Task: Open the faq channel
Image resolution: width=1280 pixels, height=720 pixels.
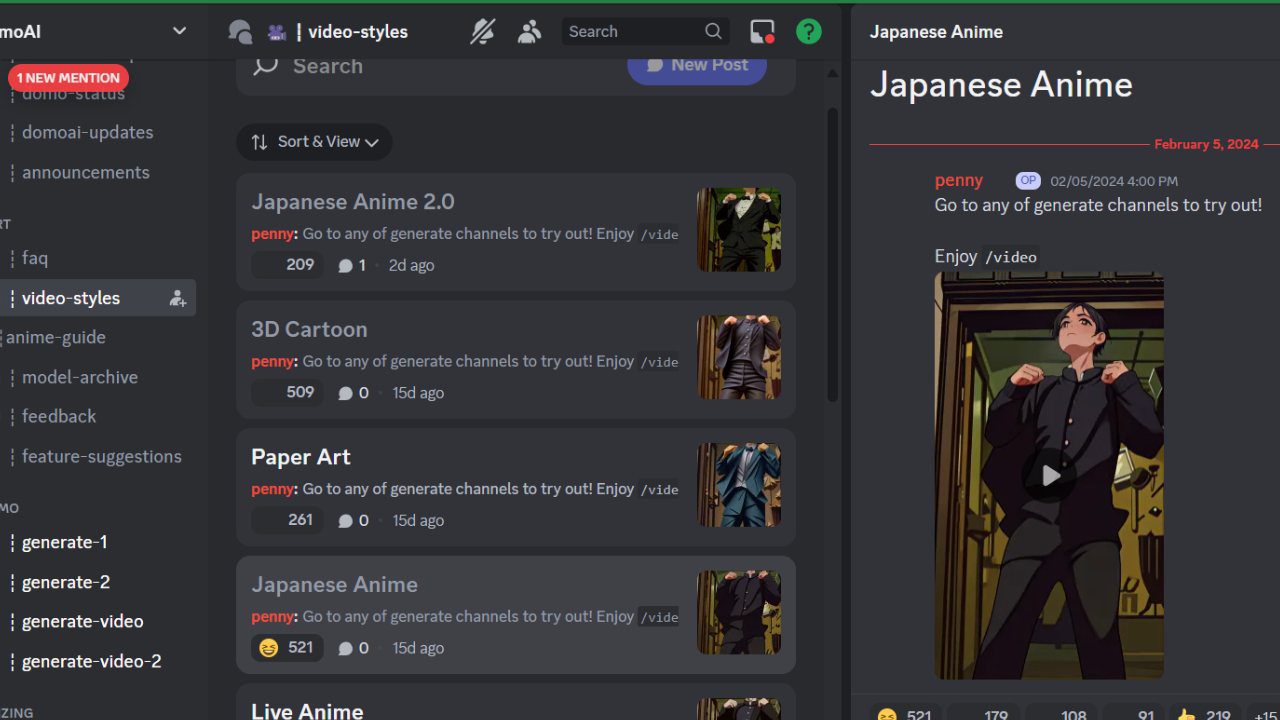Action: 35,258
